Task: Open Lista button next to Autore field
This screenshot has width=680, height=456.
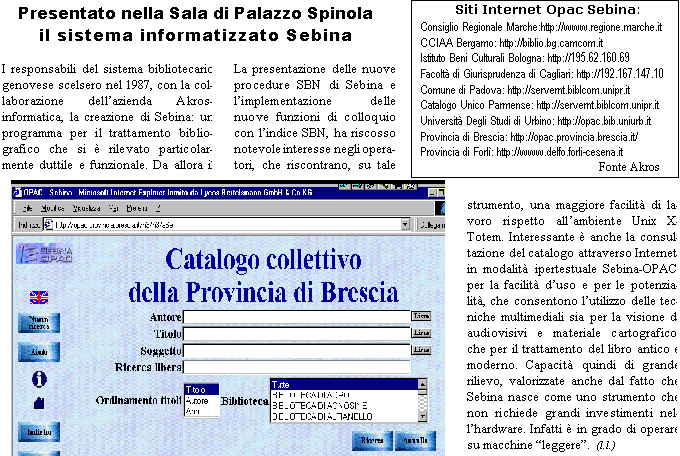Action: tap(421, 316)
